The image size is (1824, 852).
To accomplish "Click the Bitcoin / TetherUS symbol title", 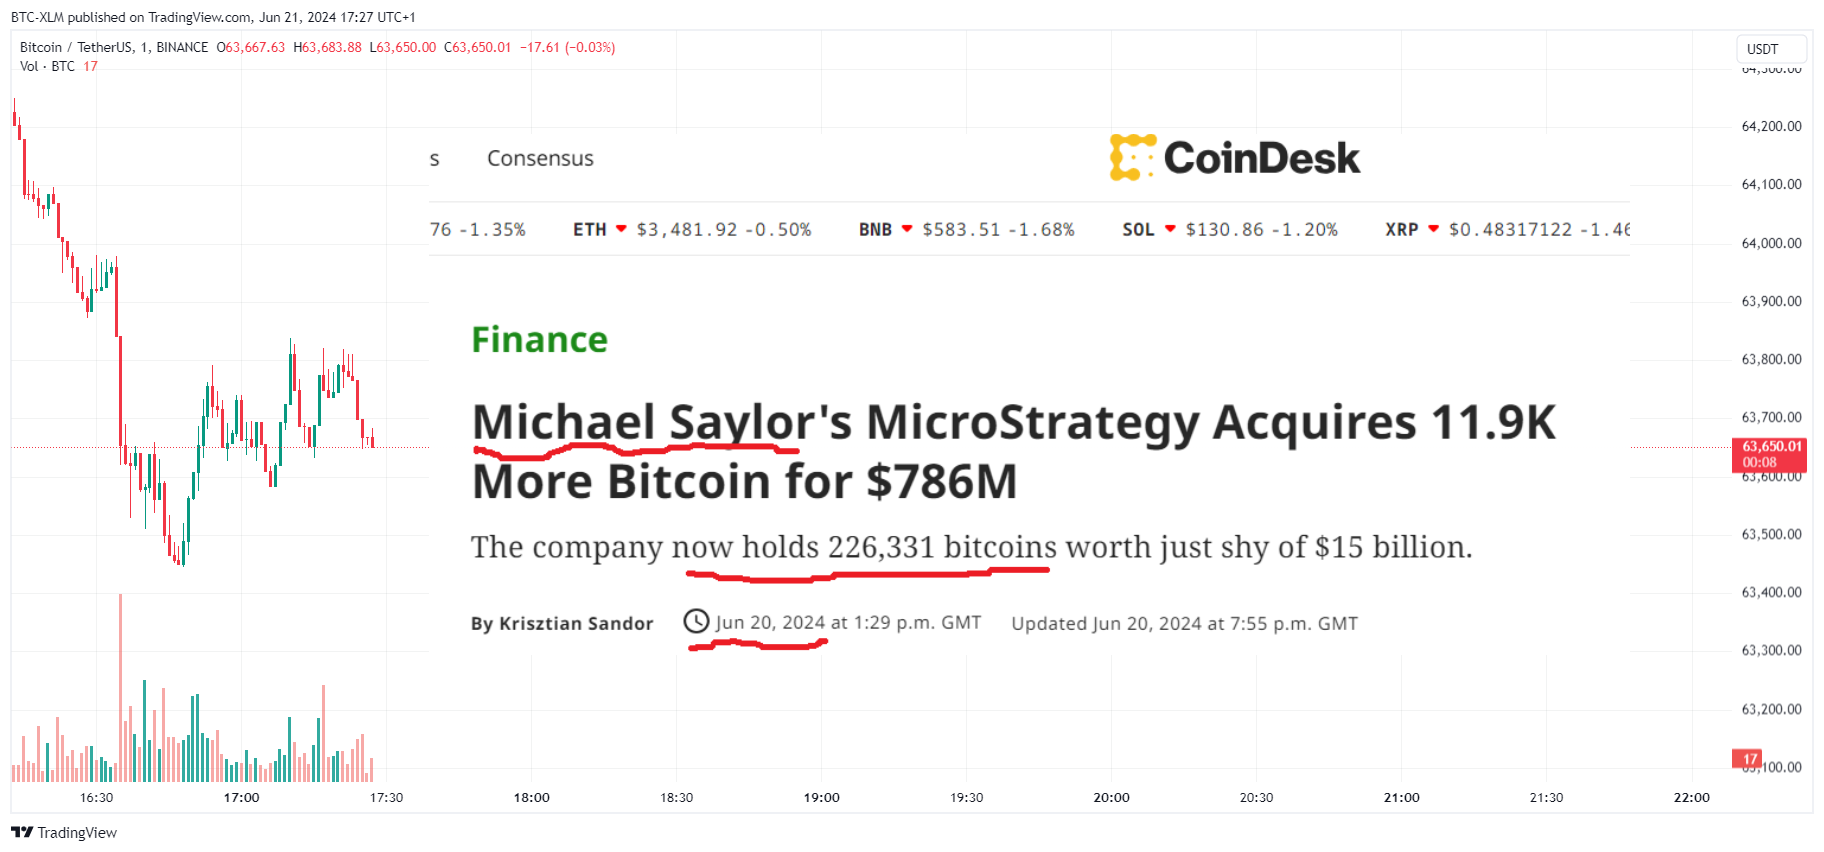I will (114, 47).
